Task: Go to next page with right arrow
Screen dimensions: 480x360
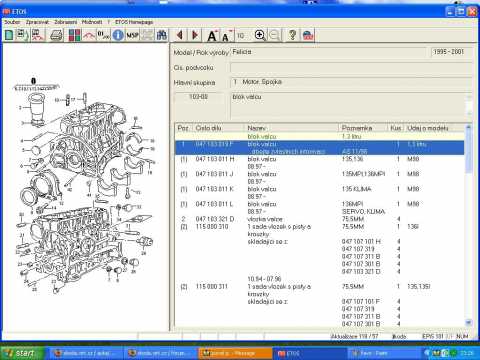Action: (x=195, y=35)
